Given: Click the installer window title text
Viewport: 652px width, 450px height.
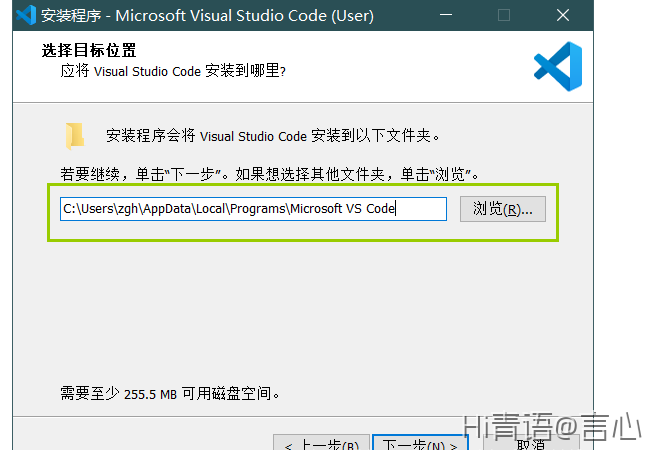Looking at the screenshot, I should point(207,15).
